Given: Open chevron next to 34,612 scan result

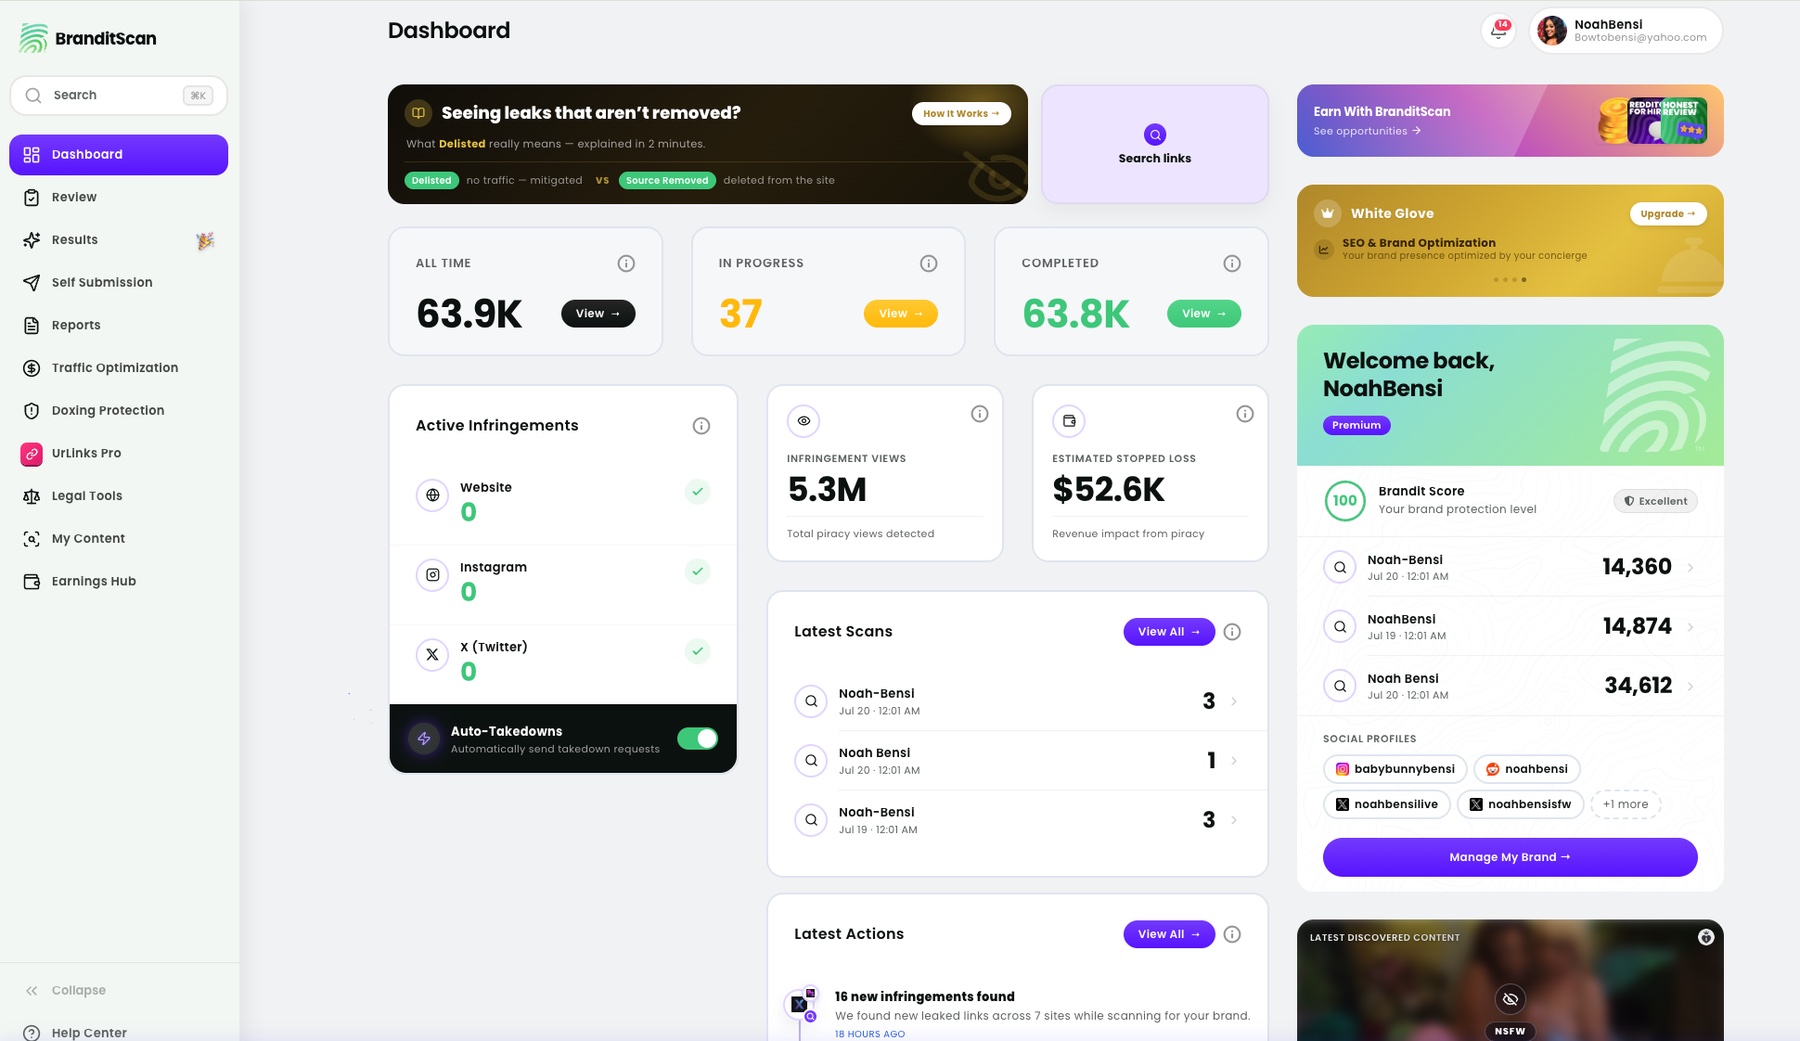Looking at the screenshot, I should click(x=1691, y=686).
